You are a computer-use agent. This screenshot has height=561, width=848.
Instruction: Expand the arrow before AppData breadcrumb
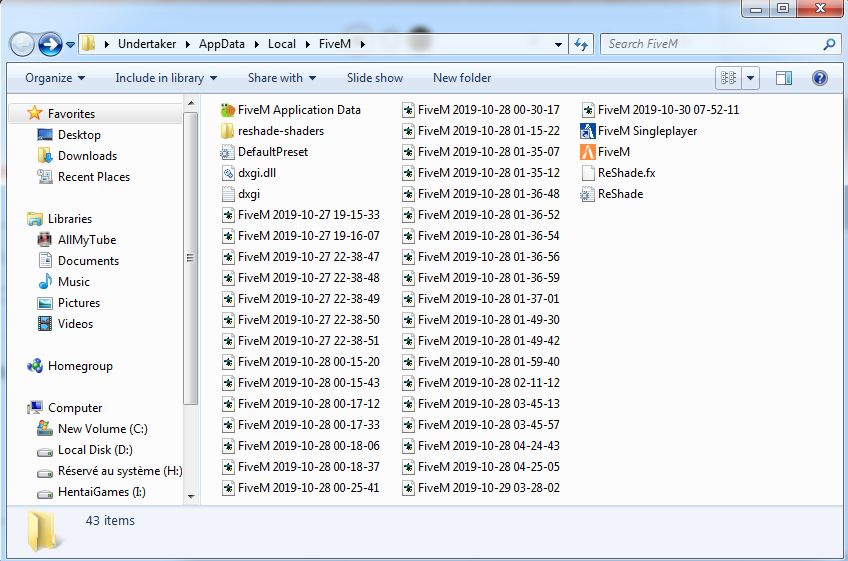187,44
